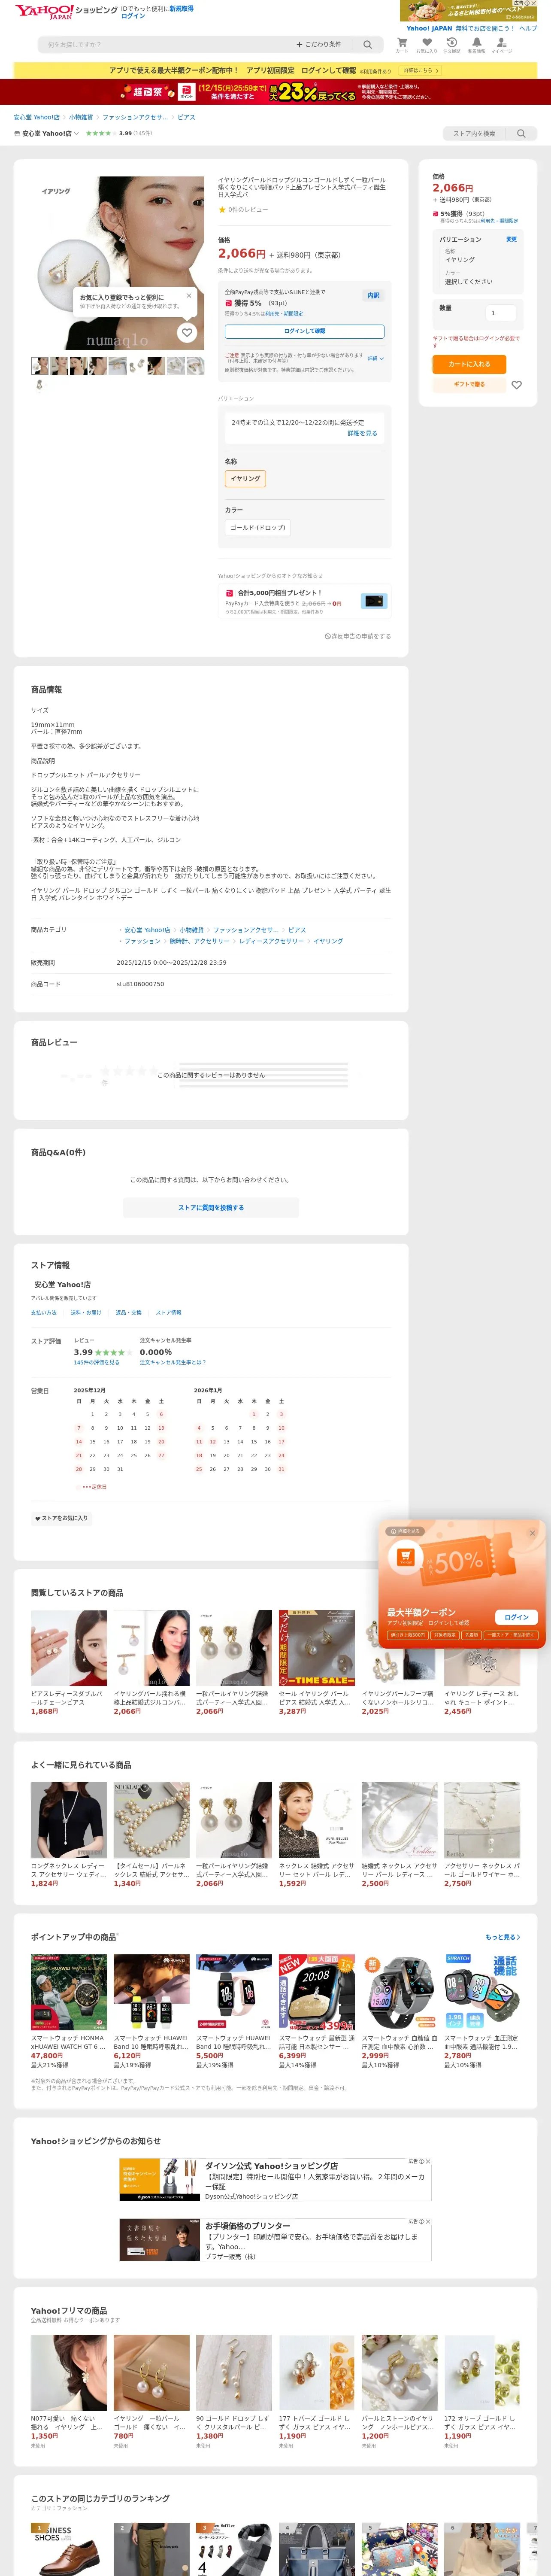
Task: Select the first product thumbnail under main image
Action: pos(40,366)
